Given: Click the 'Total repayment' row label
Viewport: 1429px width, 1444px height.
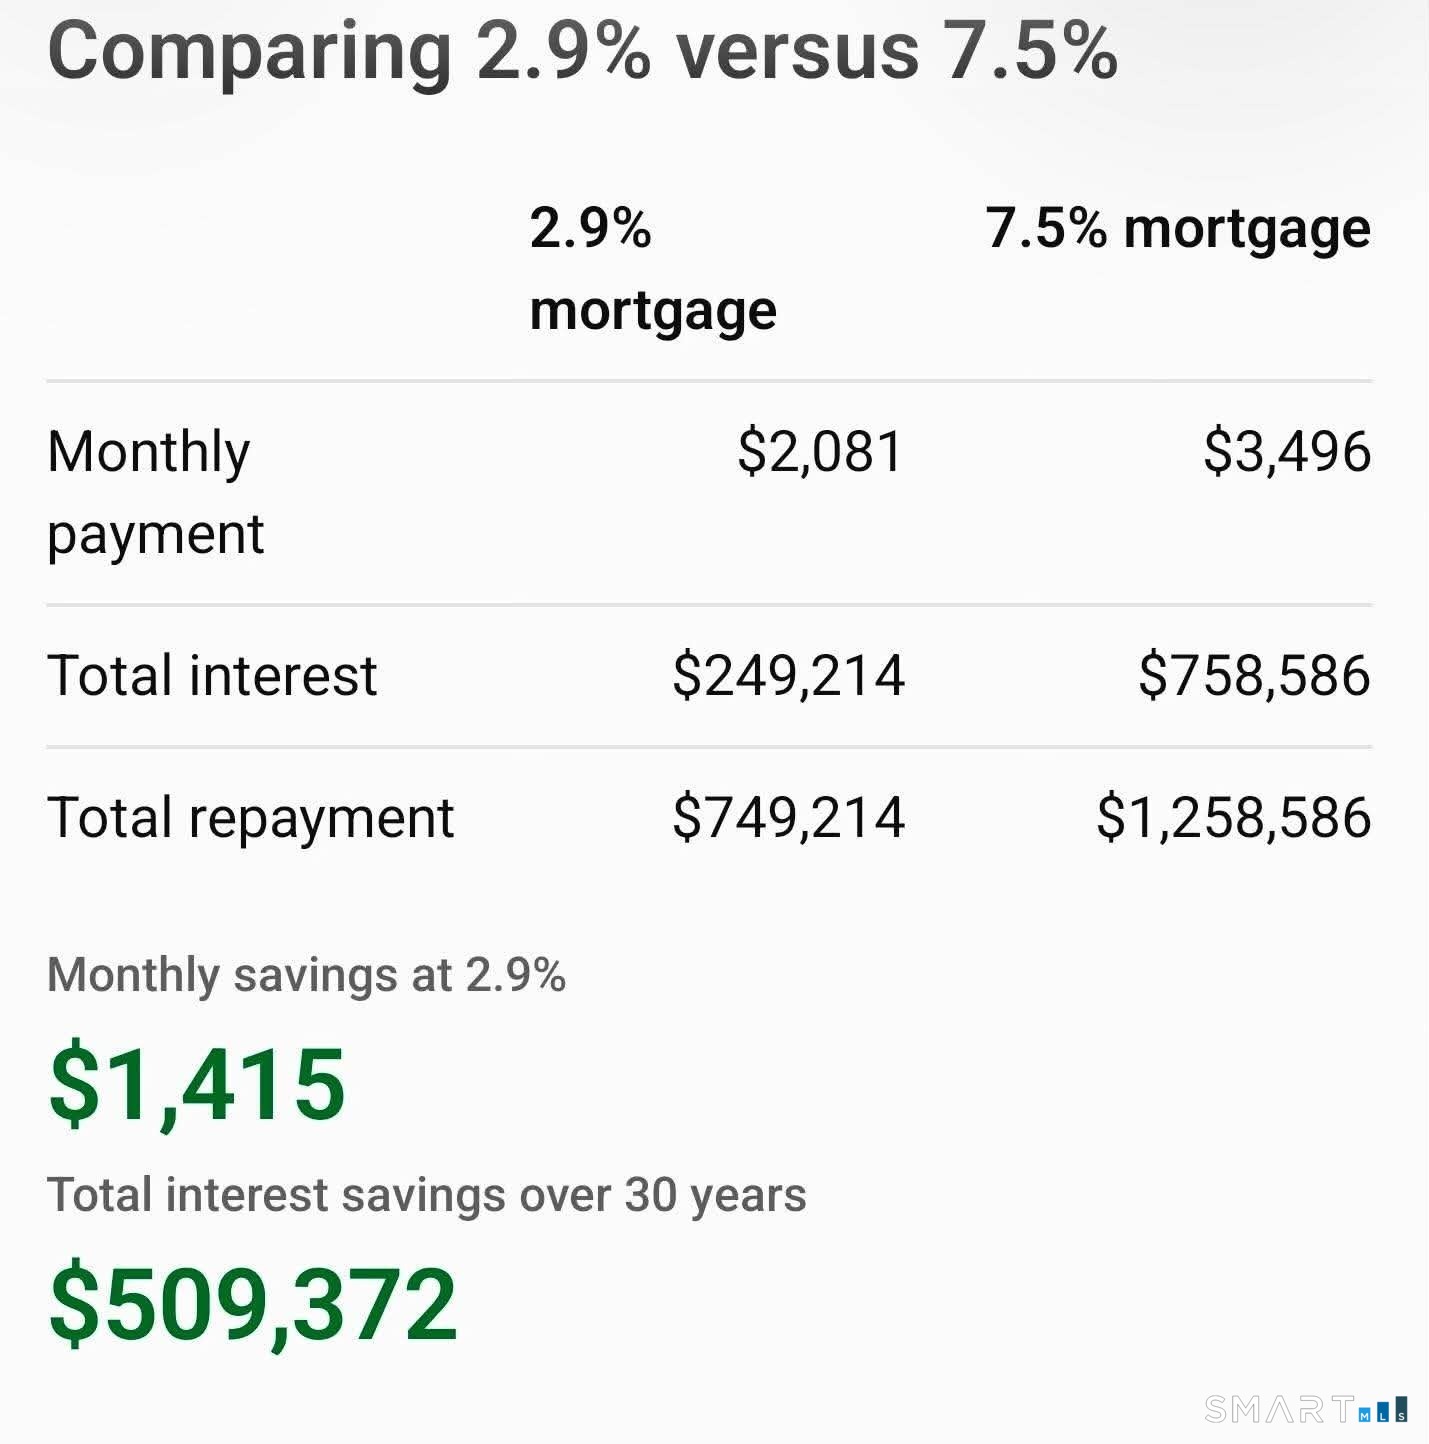Looking at the screenshot, I should pyautogui.click(x=250, y=819).
